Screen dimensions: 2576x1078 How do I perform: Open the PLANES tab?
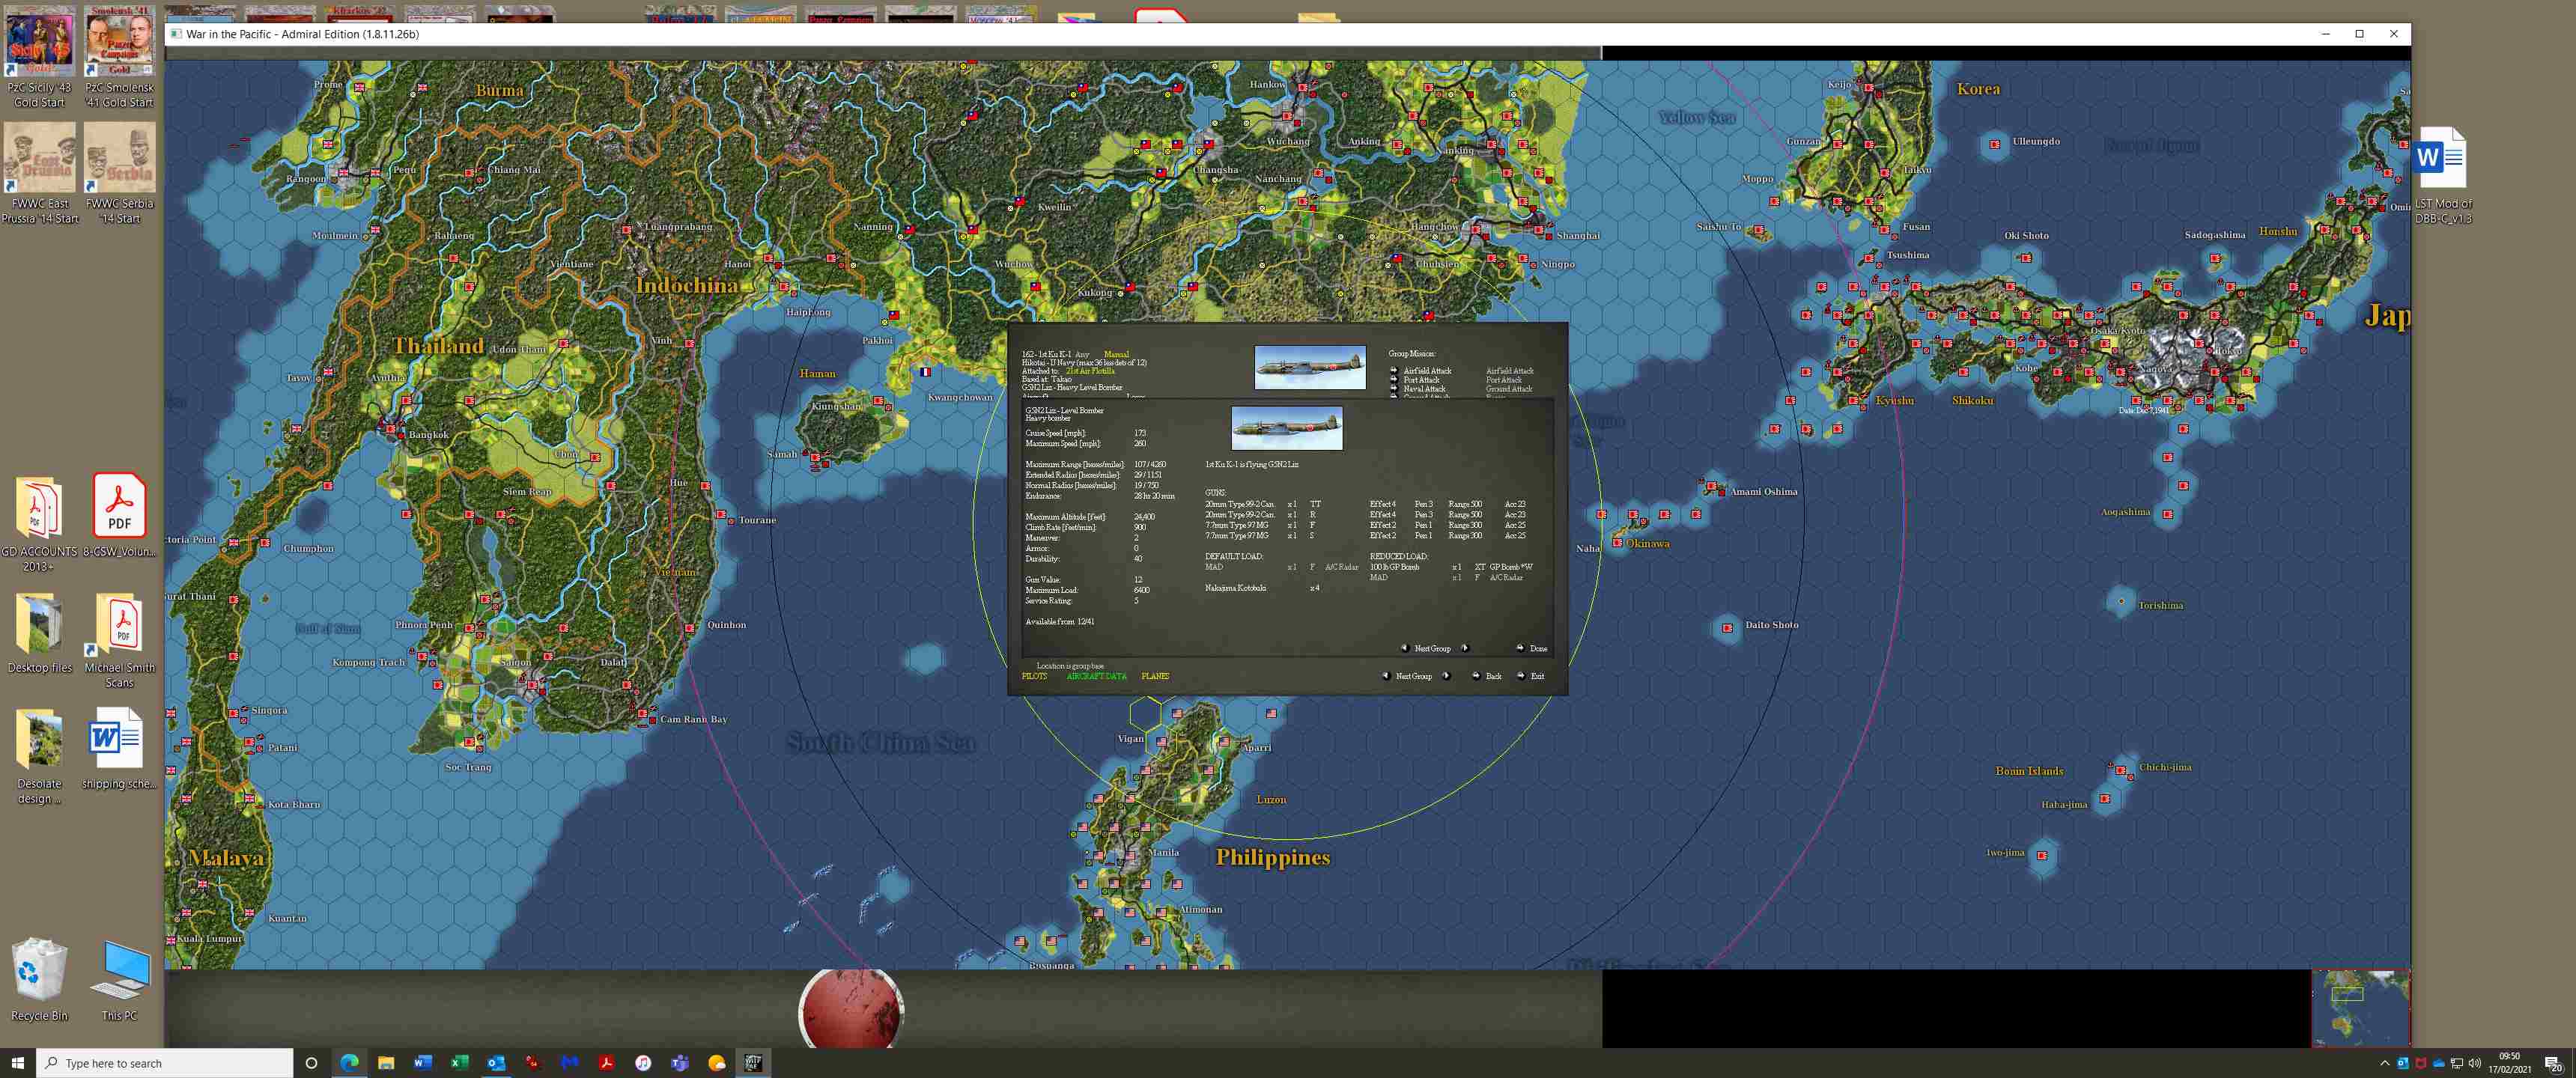(1155, 676)
